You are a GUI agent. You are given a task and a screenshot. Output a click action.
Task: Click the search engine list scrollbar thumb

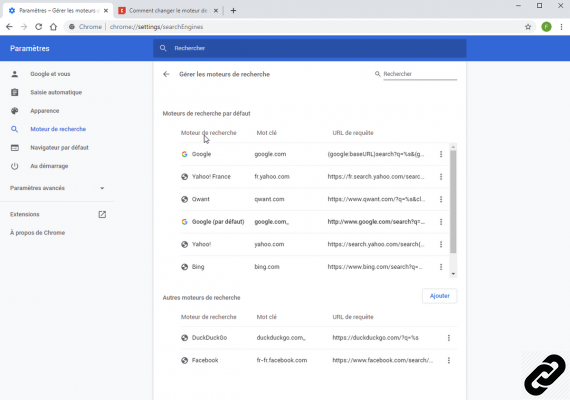pyautogui.click(x=453, y=202)
